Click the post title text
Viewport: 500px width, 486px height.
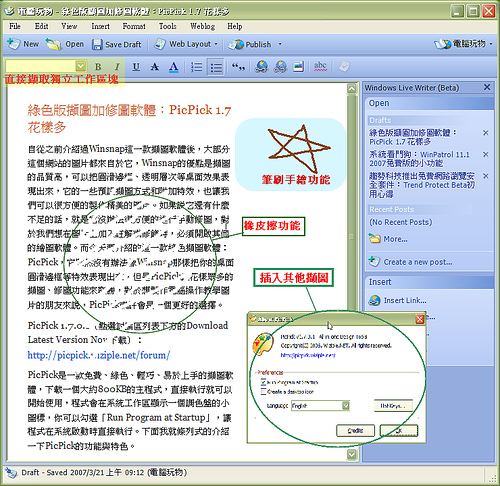[129, 118]
